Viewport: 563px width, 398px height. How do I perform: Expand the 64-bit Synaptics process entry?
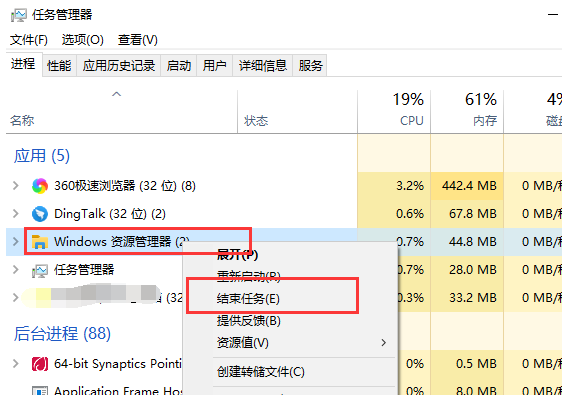tap(15, 364)
